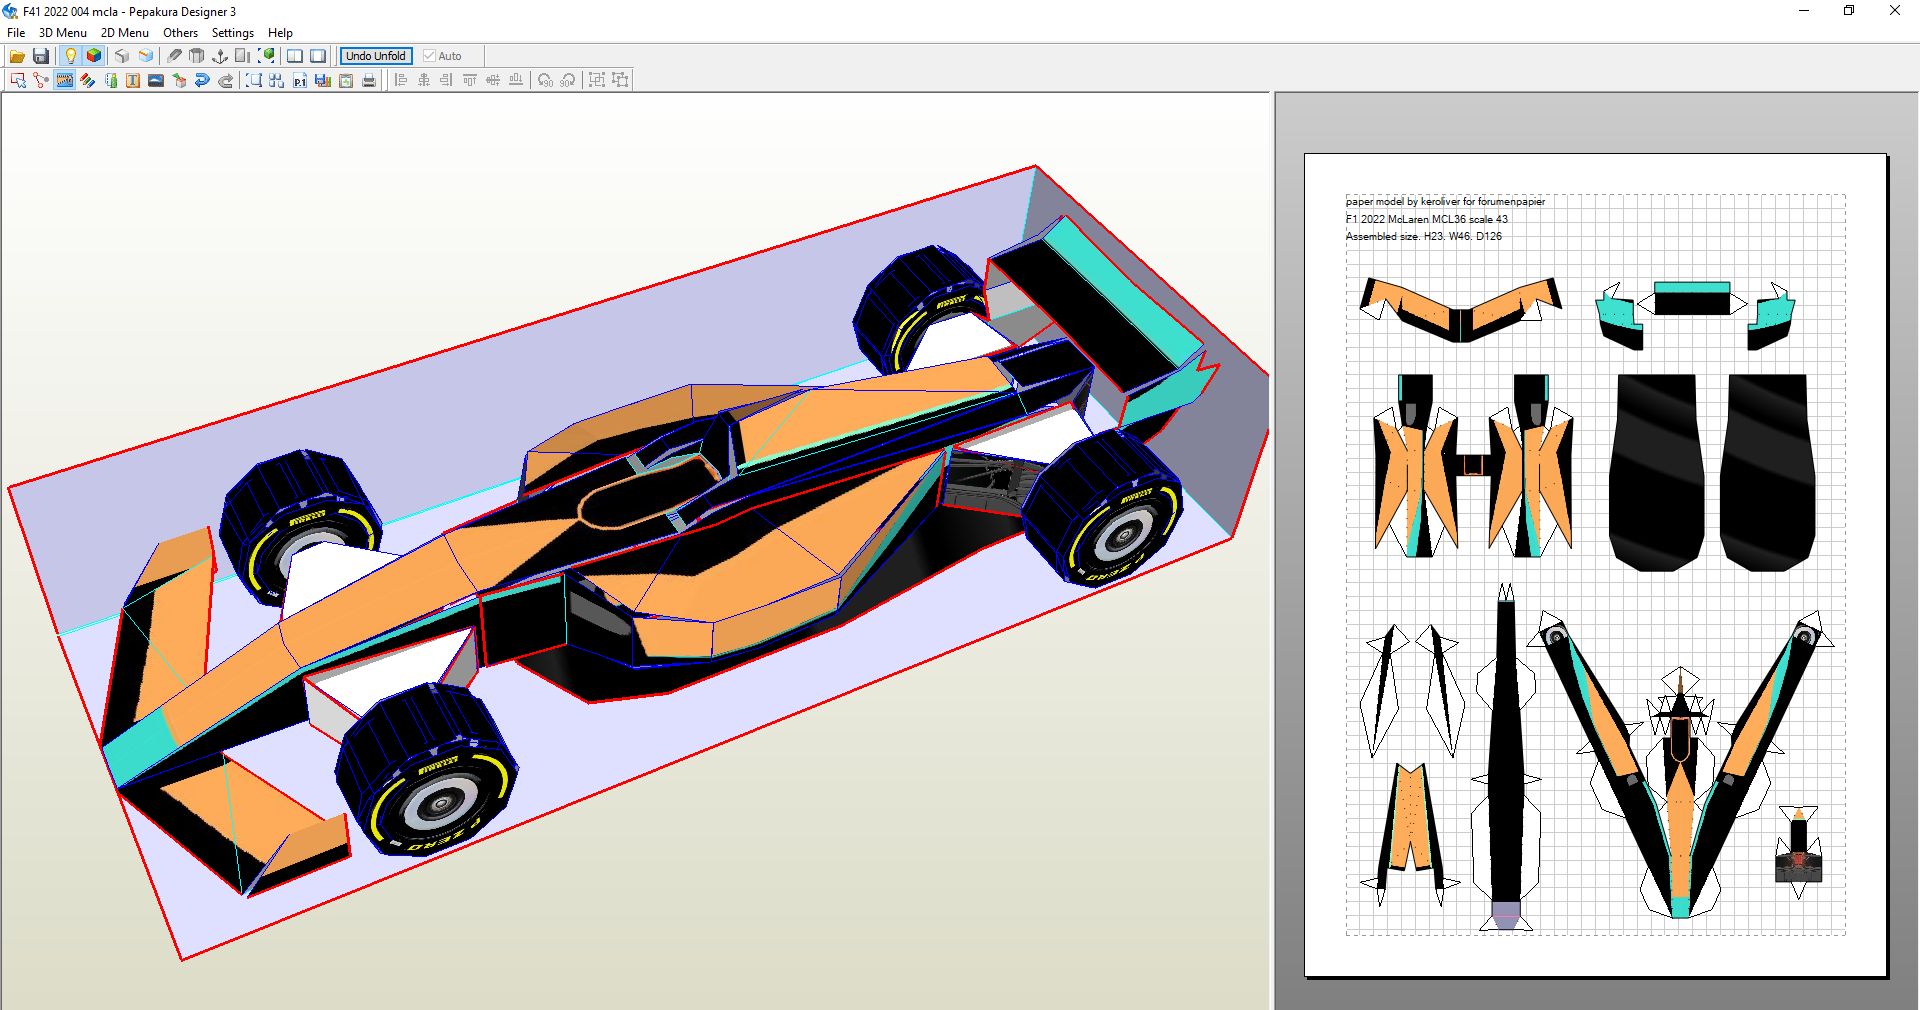Open the 2D Menu
1920x1010 pixels.
pyautogui.click(x=124, y=33)
